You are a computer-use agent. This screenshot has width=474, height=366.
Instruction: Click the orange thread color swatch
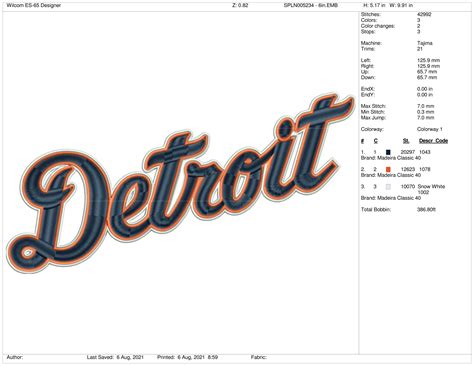coord(388,169)
